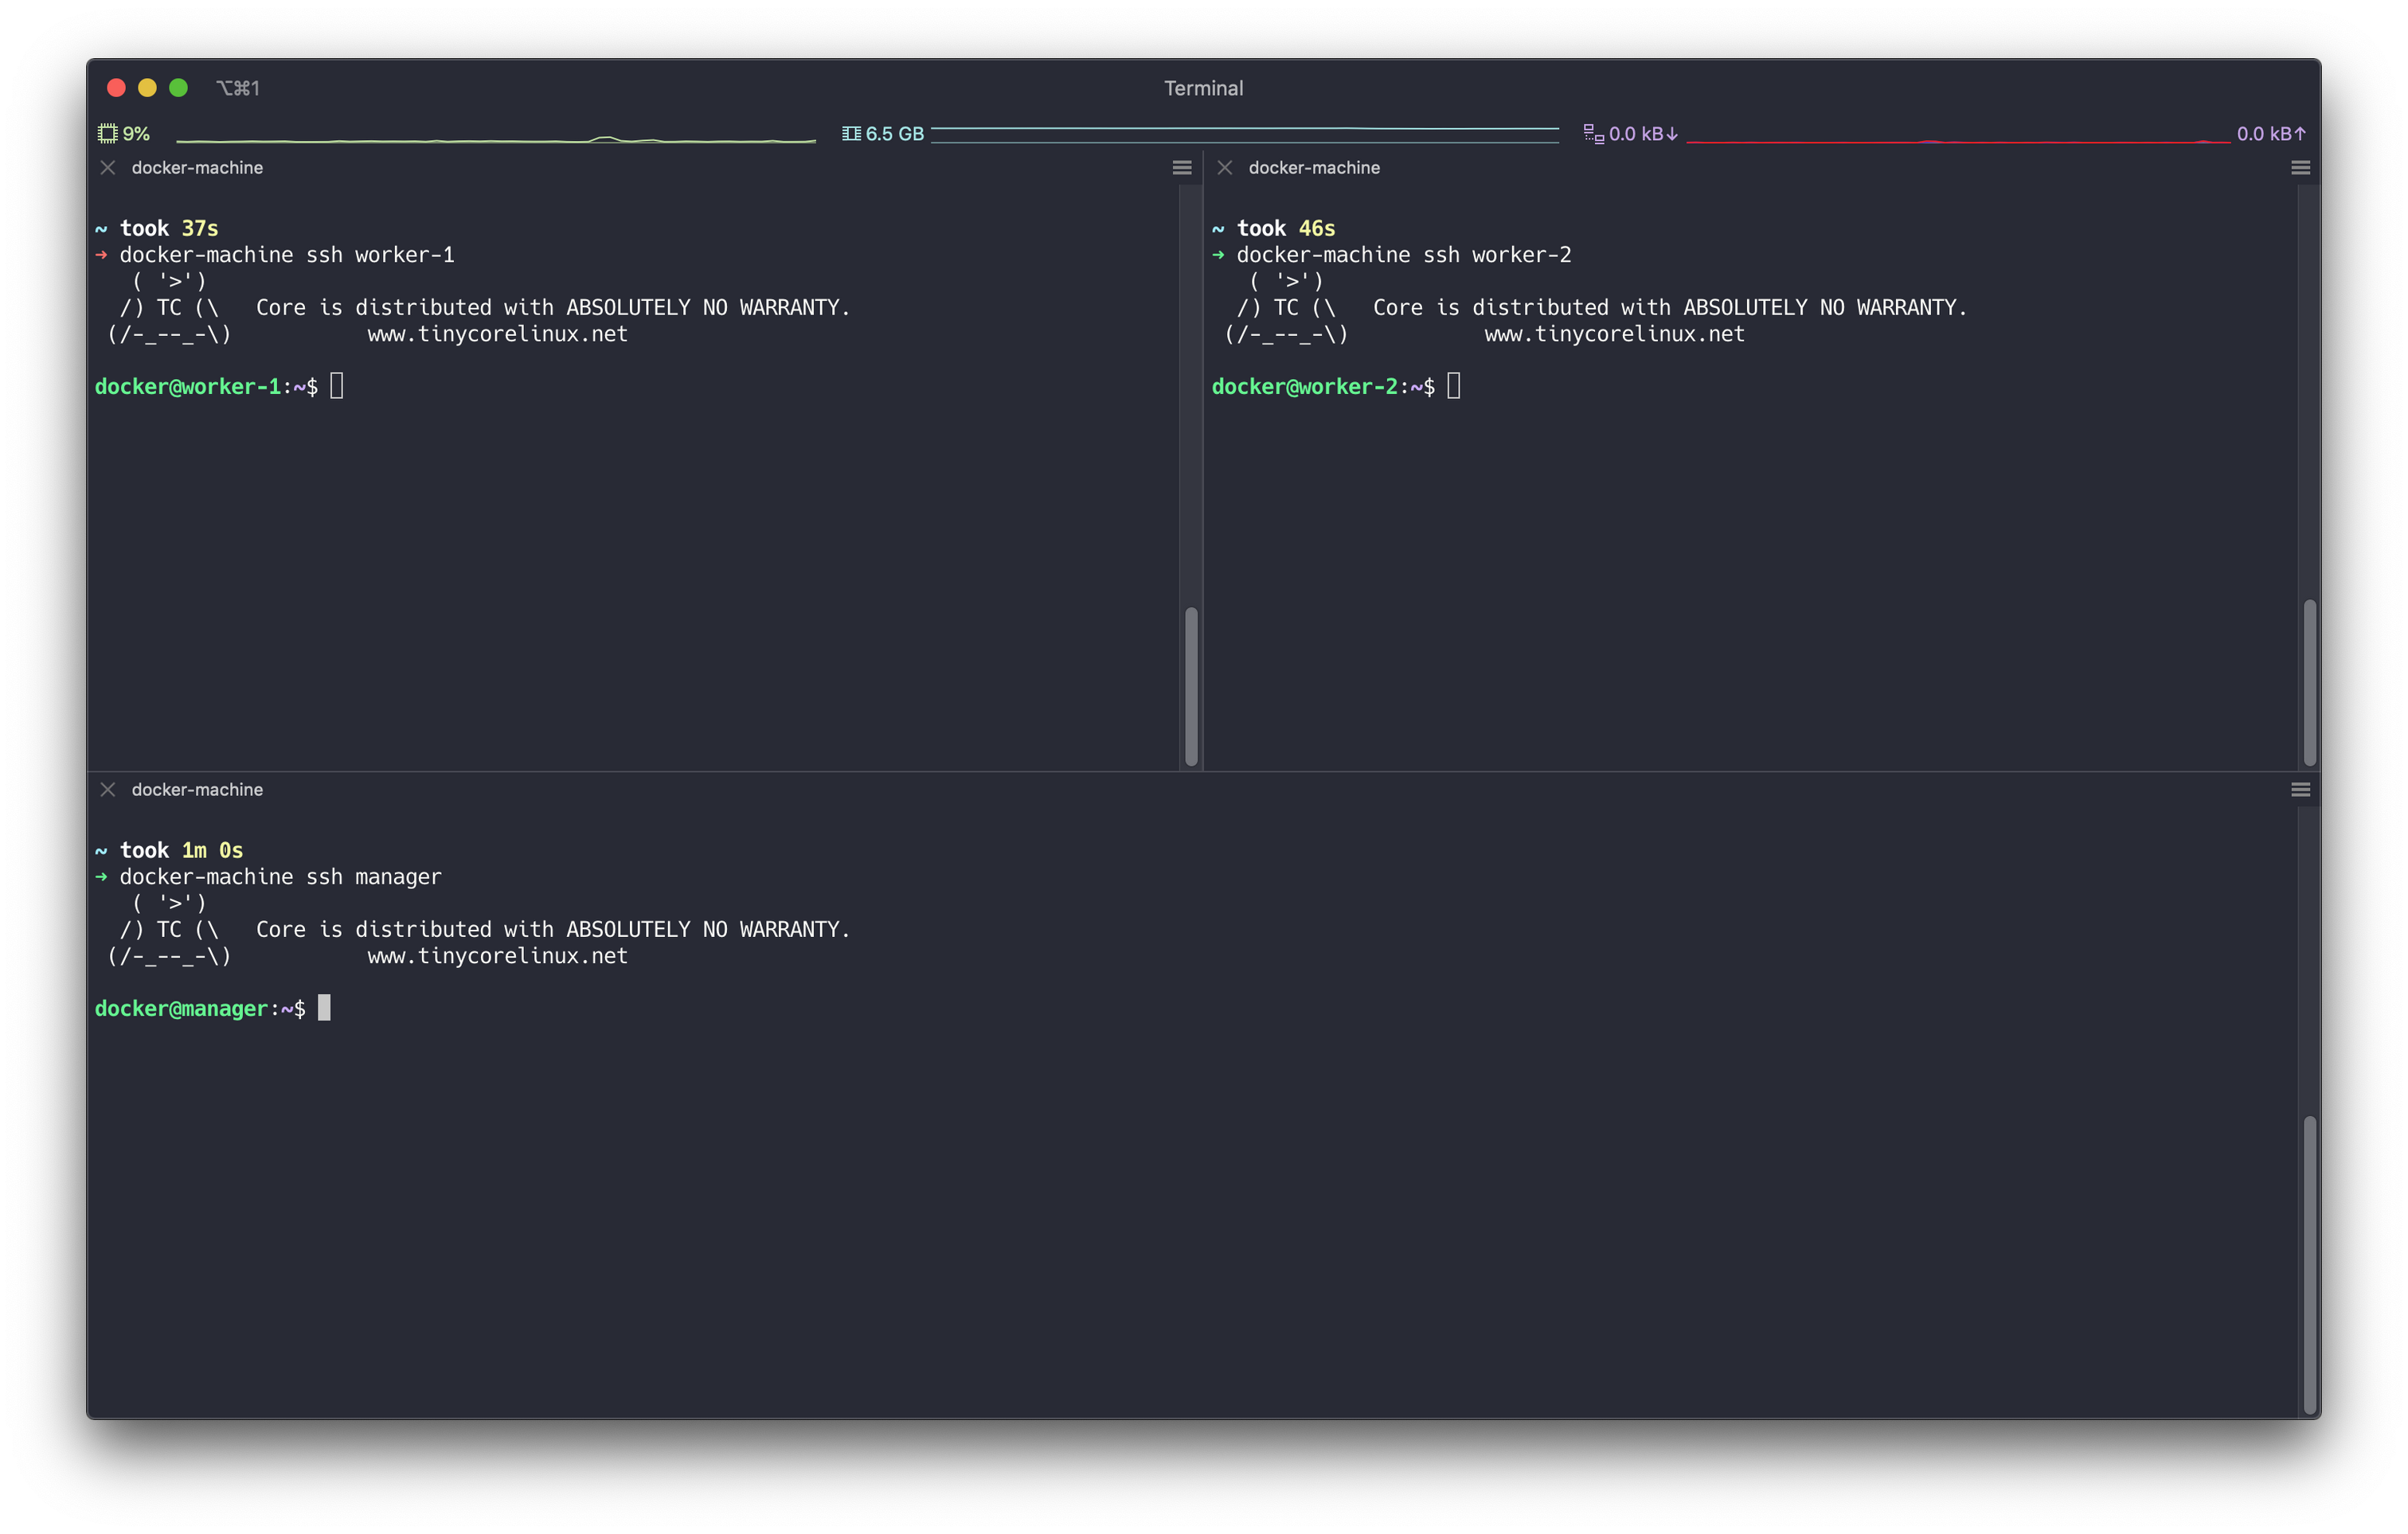Click the CPU usage icon in the status bar
The height and width of the screenshot is (1534, 2408).
pyautogui.click(x=107, y=132)
